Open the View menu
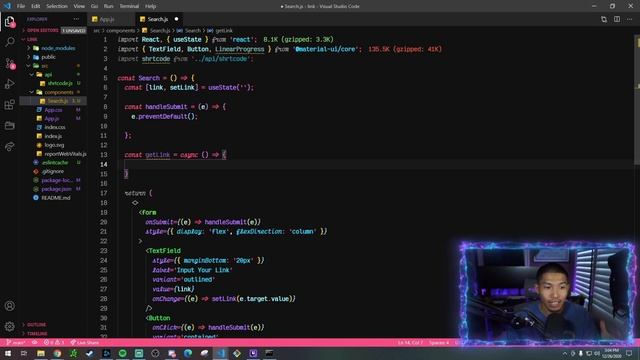The width and height of the screenshot is (640, 360). [x=79, y=6]
